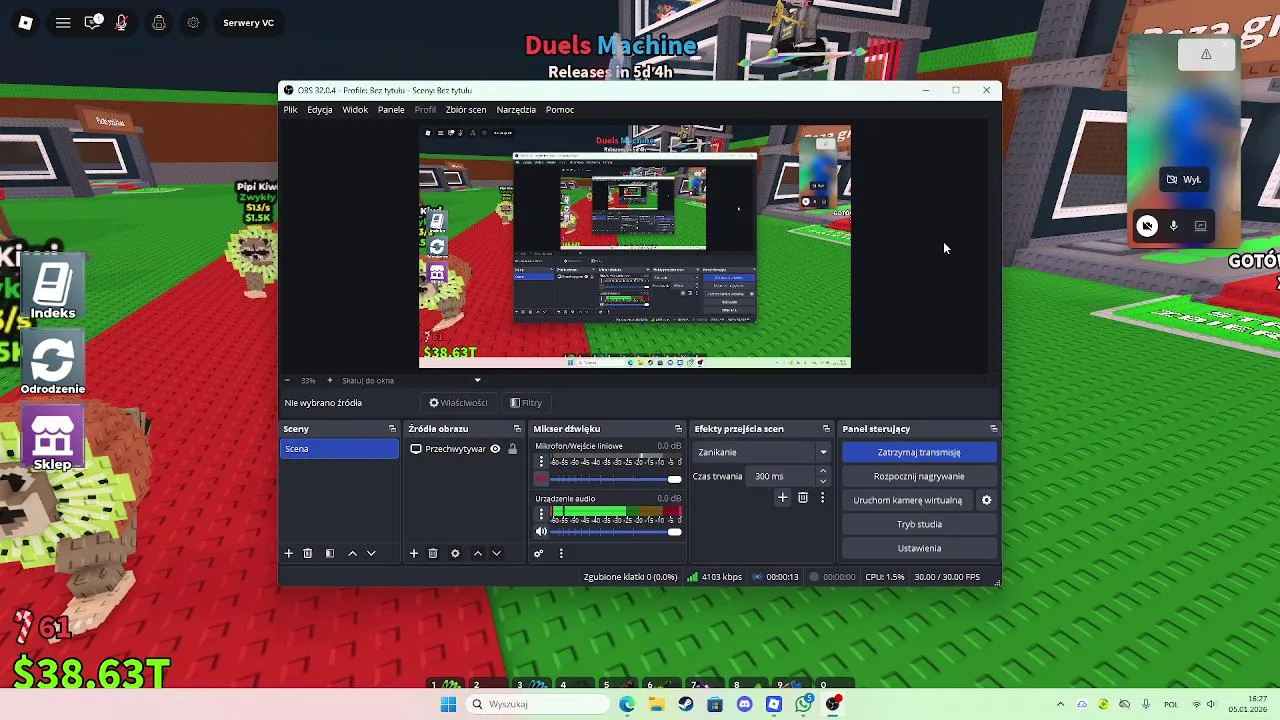Image resolution: width=1280 pixels, height=720 pixels.
Task: Click Rozpocznij nagrywanie button
Action: [x=919, y=476]
